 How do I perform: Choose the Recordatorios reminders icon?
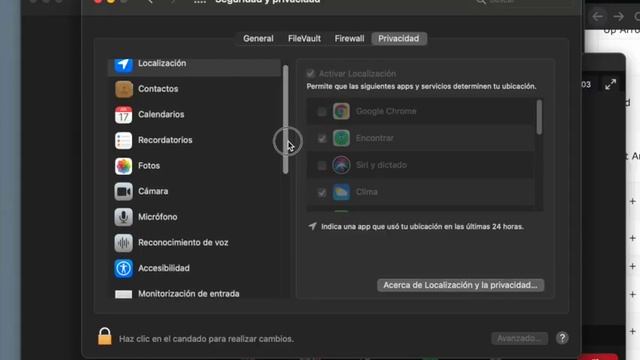pyautogui.click(x=123, y=141)
